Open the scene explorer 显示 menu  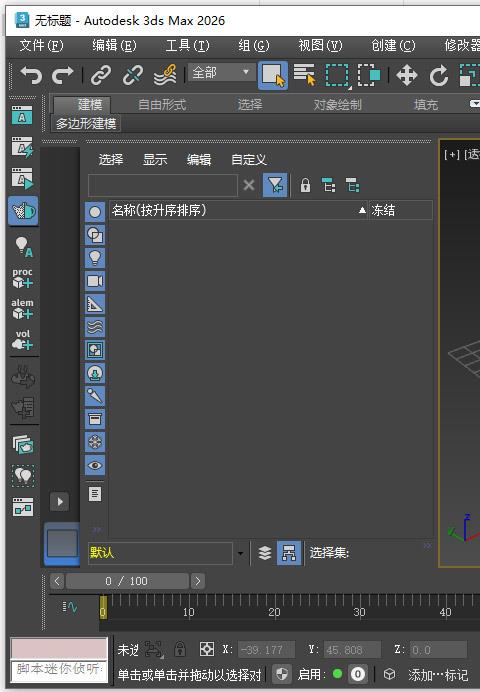coord(155,159)
